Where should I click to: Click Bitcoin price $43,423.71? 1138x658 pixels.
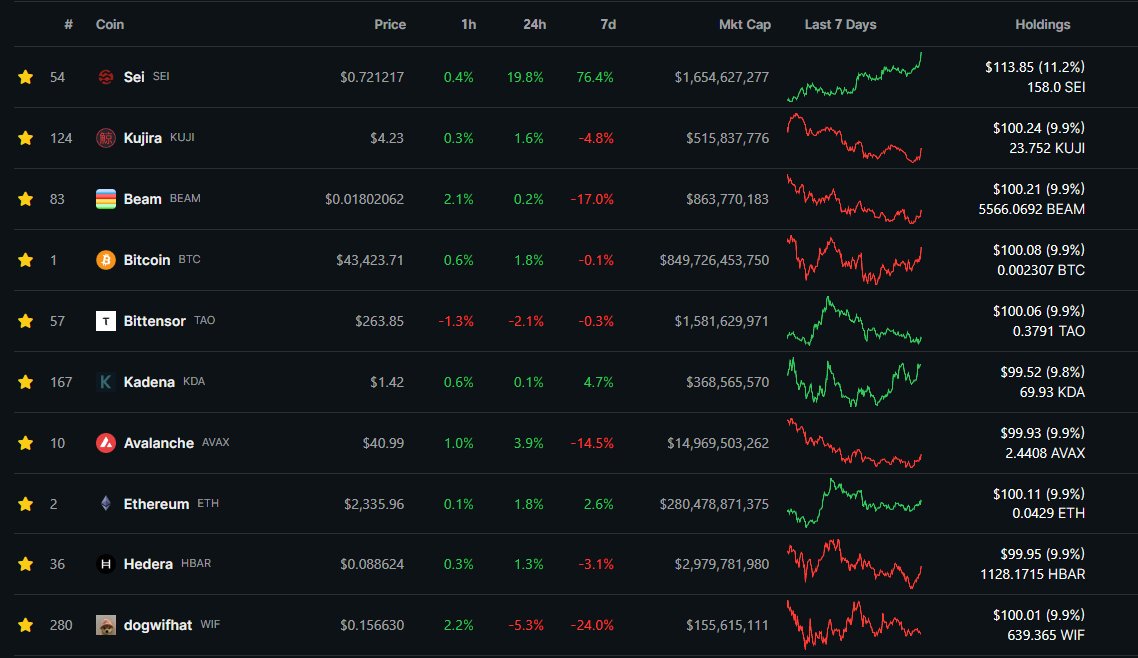click(369, 260)
